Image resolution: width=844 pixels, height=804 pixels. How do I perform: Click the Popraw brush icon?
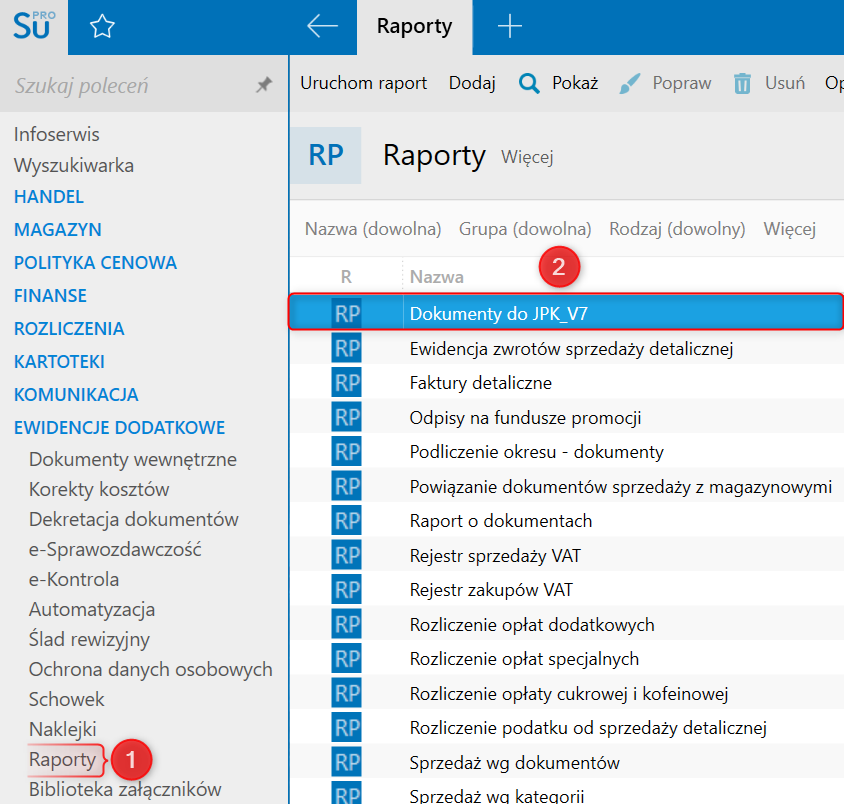pyautogui.click(x=629, y=83)
